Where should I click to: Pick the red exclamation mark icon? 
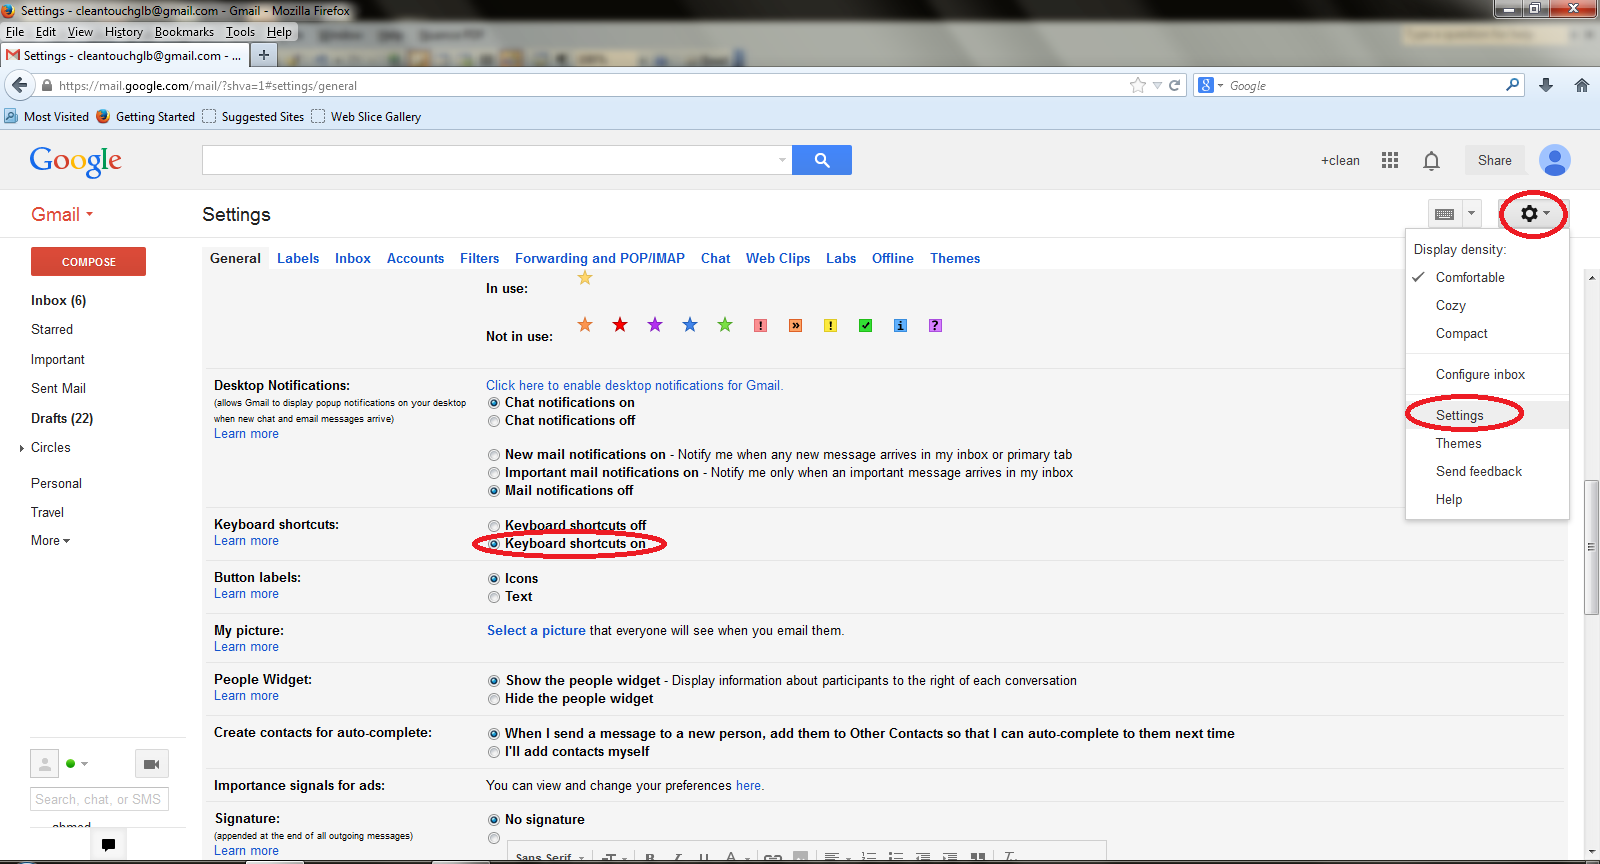tap(760, 326)
